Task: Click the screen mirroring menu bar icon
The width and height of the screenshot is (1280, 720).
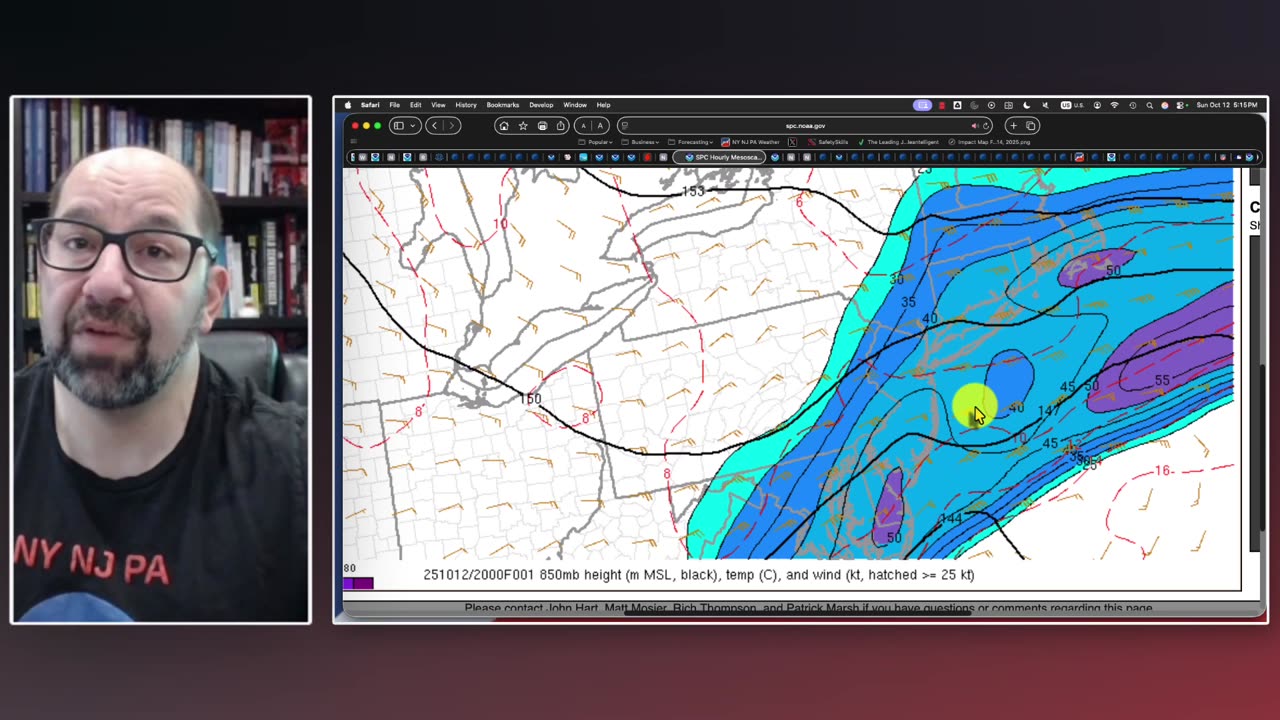Action: coord(922,105)
